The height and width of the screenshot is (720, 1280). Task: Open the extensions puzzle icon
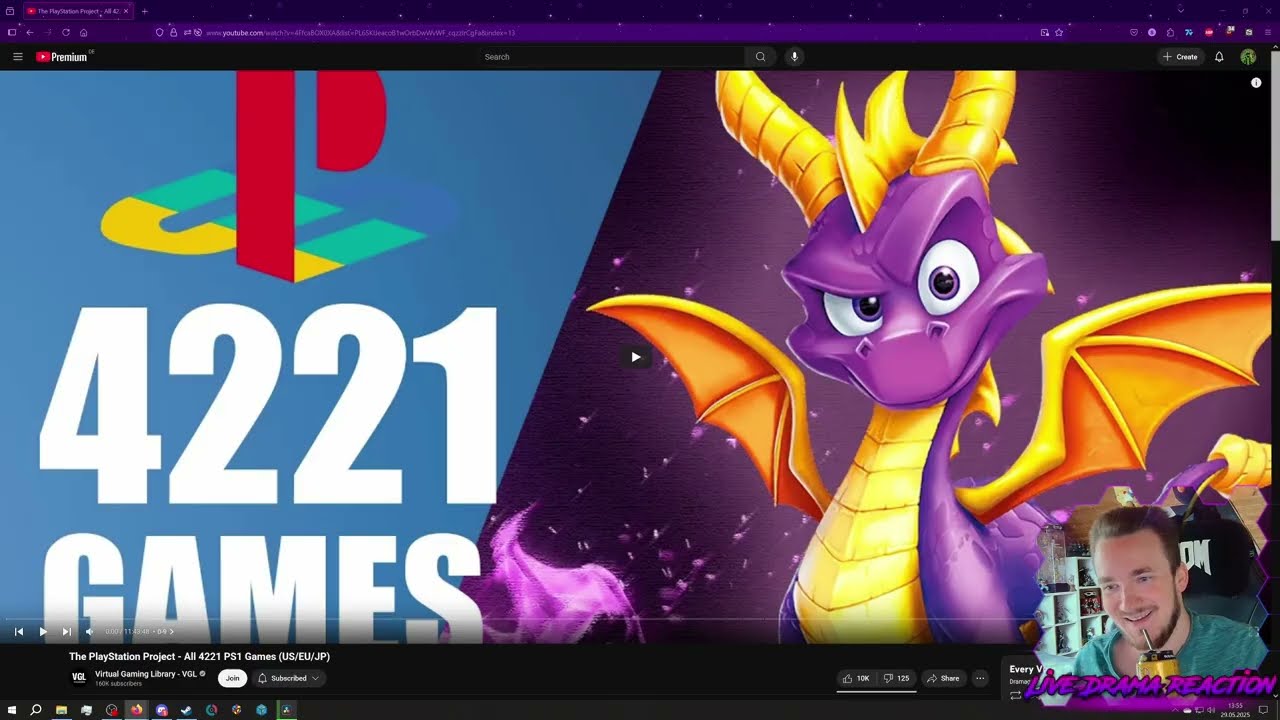[x=1171, y=32]
